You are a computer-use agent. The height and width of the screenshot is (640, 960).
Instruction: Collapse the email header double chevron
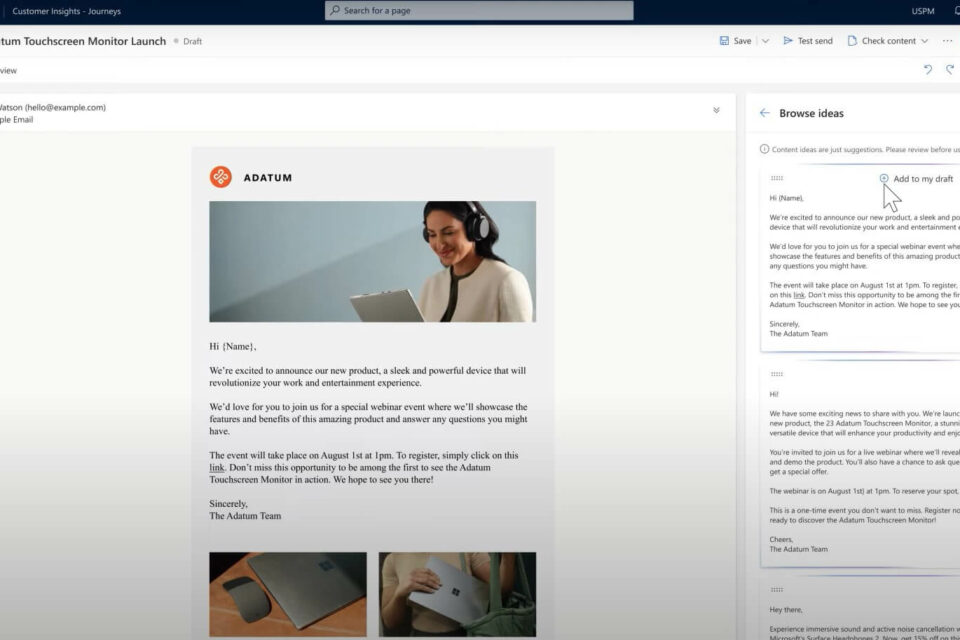coord(716,110)
